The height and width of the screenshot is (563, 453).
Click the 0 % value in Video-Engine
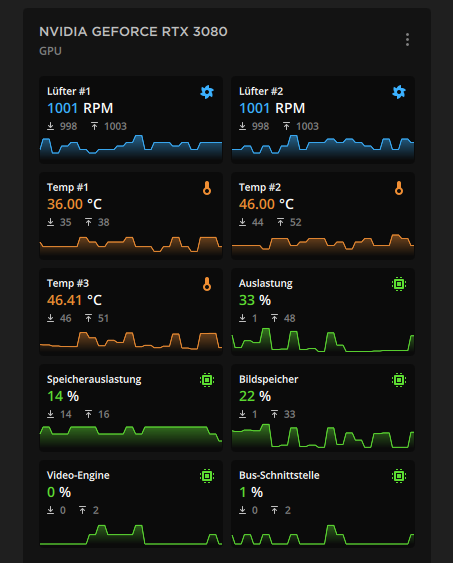pyautogui.click(x=59, y=492)
